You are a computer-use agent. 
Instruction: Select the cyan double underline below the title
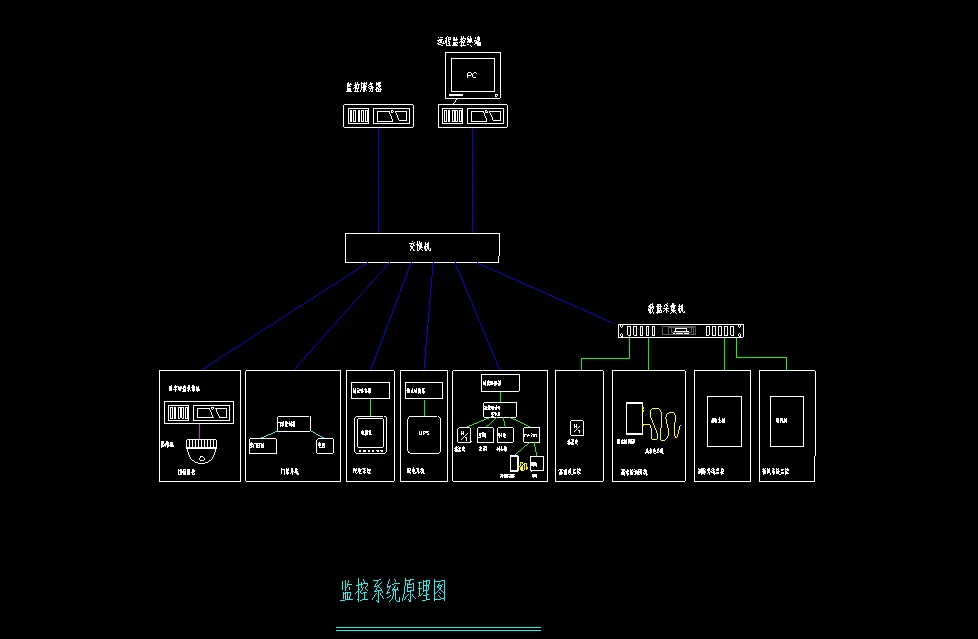pyautogui.click(x=438, y=629)
